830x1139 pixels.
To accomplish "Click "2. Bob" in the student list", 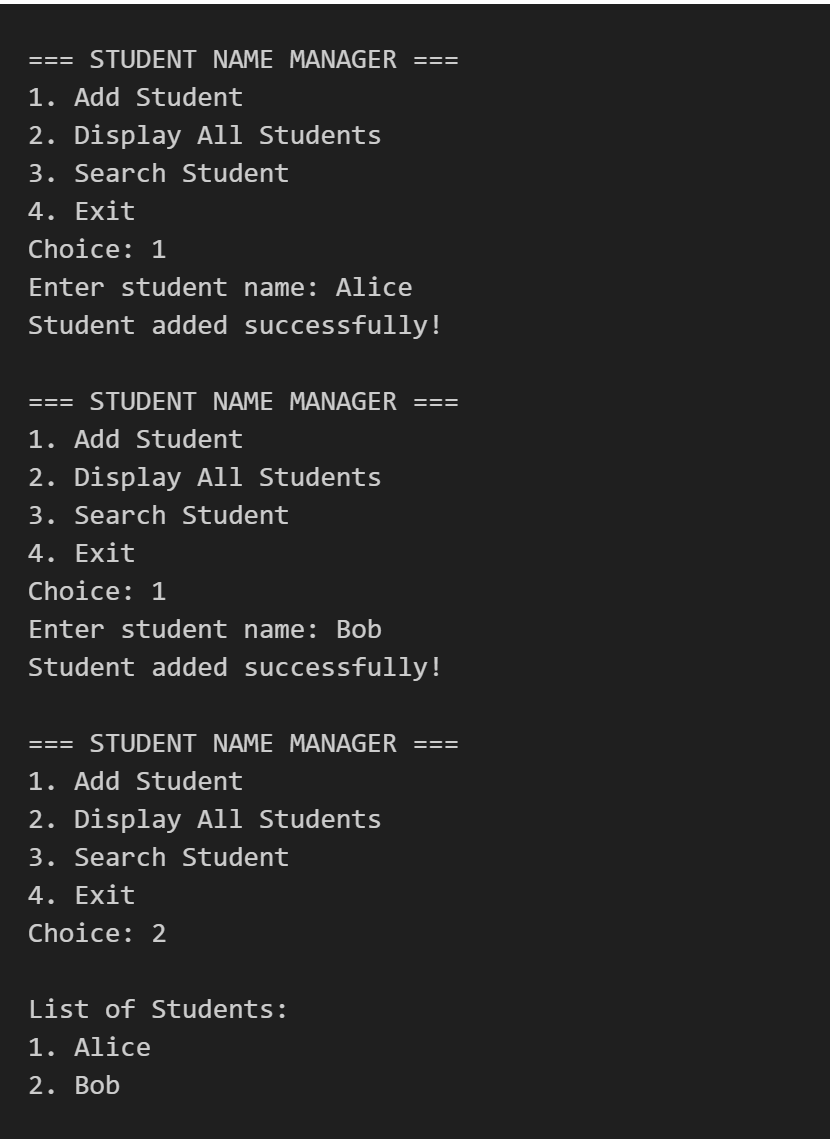I will 74,1086.
